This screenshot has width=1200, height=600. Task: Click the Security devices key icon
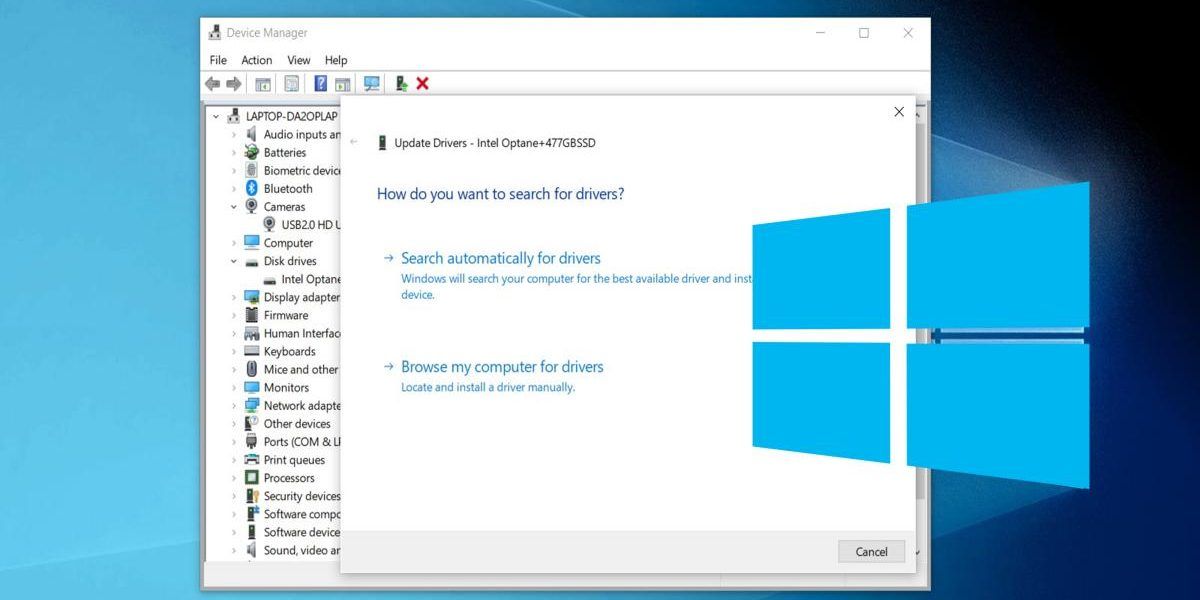click(252, 496)
